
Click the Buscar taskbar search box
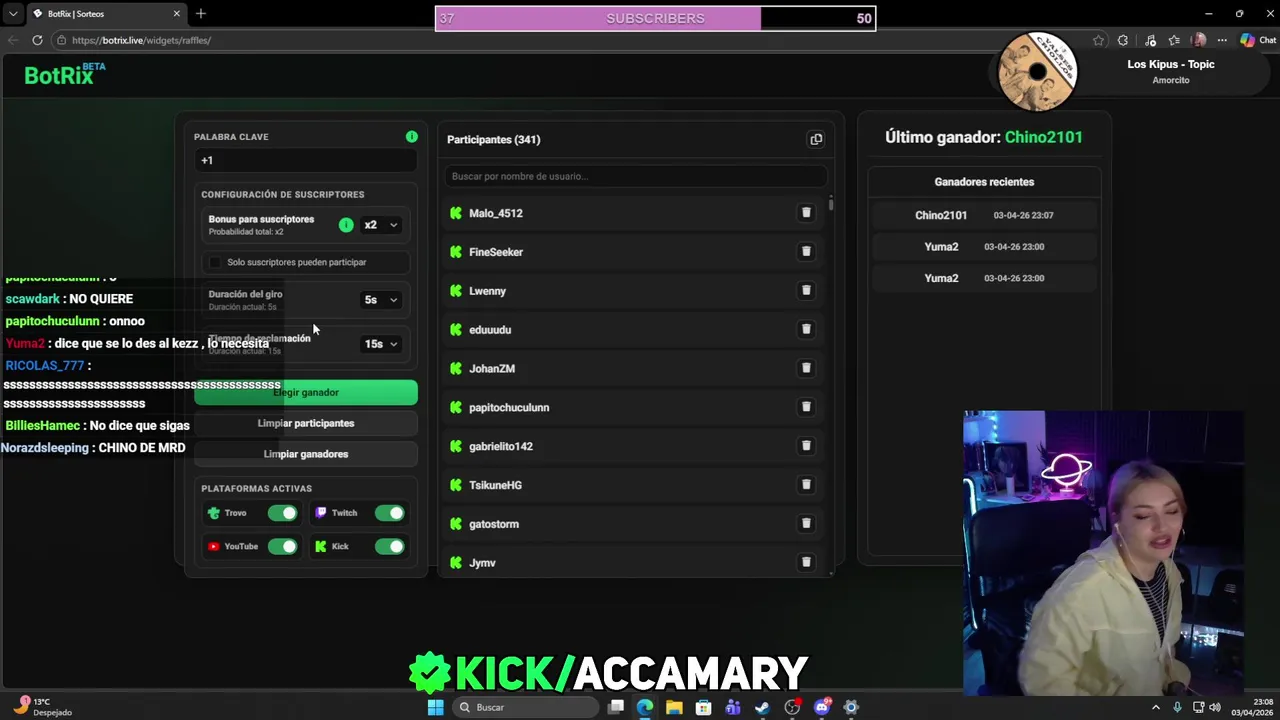pos(528,707)
